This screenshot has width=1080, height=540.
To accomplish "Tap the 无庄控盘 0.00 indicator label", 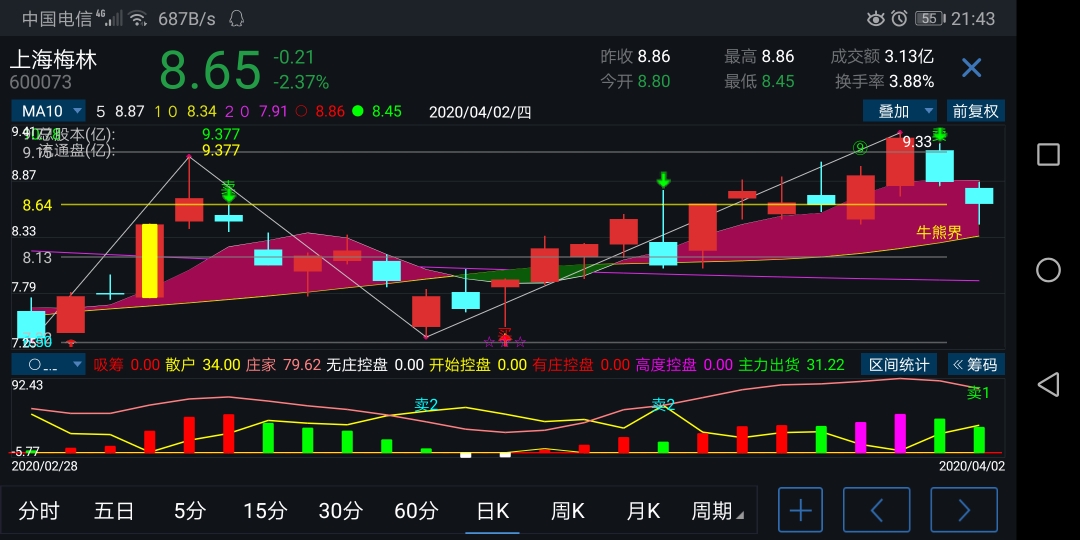I will click(375, 364).
